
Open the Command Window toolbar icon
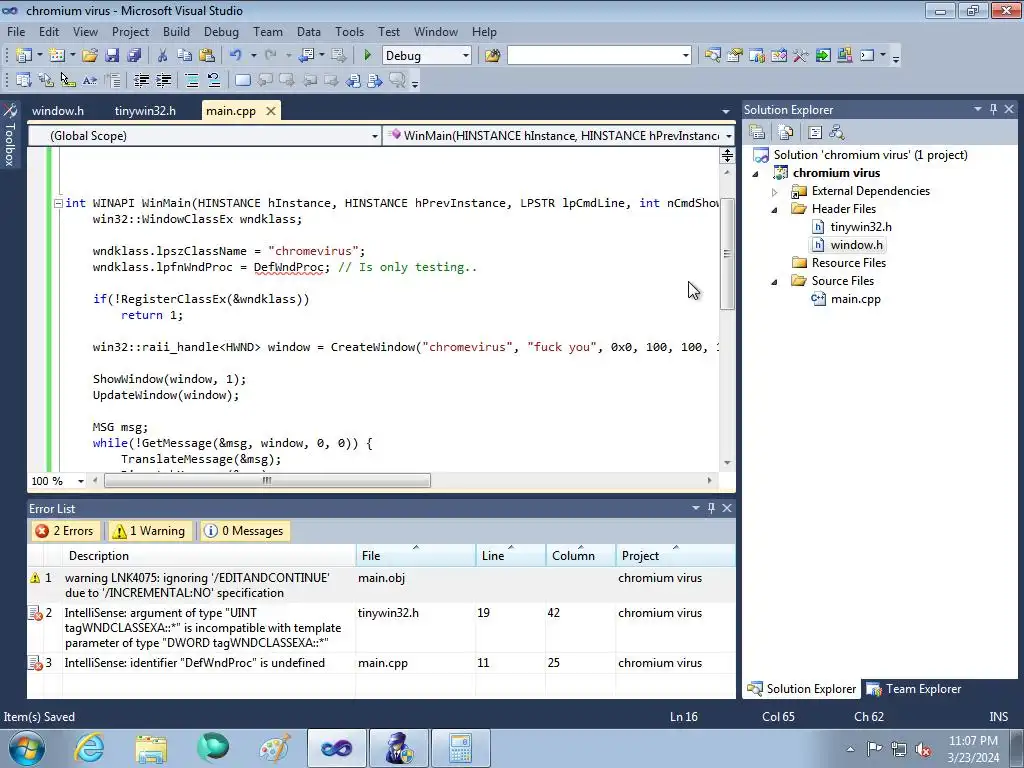[x=867, y=56]
